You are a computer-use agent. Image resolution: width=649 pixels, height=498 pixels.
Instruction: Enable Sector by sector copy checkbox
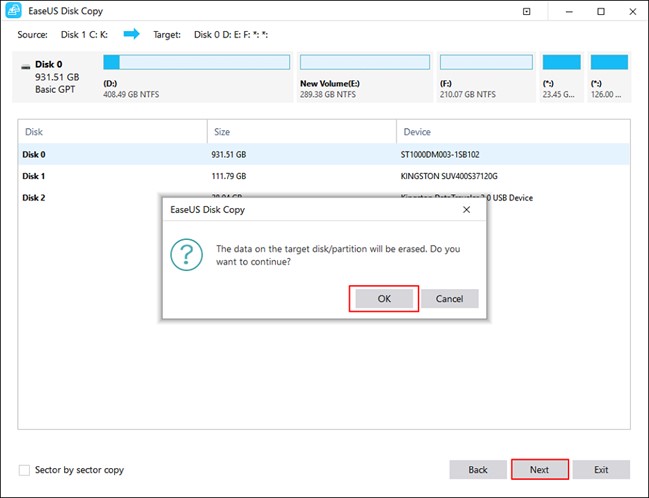coord(24,470)
